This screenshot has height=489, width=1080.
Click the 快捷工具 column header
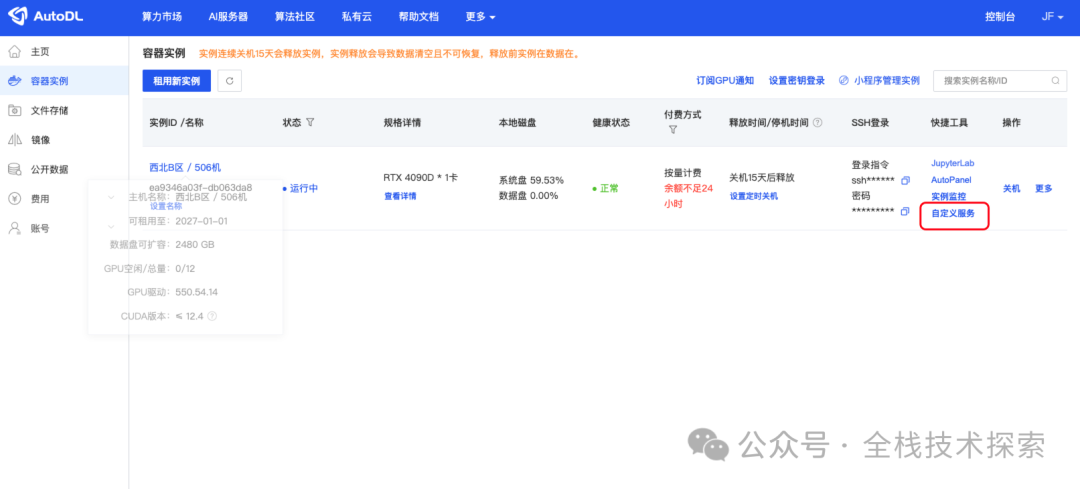tap(949, 123)
